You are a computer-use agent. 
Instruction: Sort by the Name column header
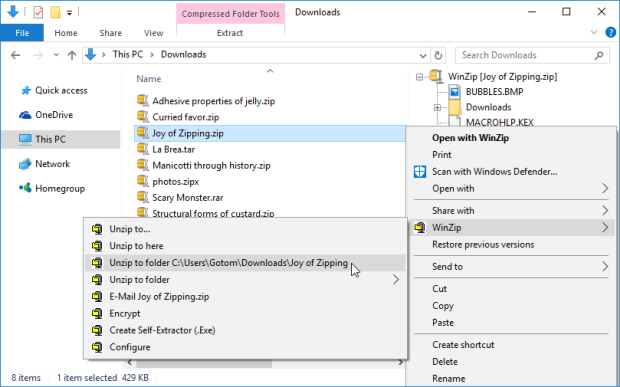149,79
